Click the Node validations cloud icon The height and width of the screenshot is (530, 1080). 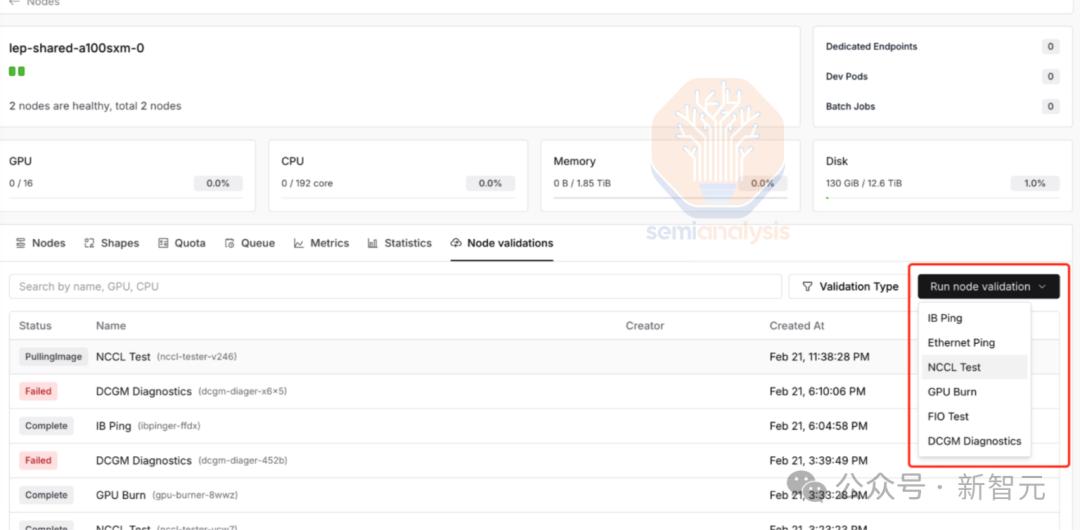coord(455,243)
